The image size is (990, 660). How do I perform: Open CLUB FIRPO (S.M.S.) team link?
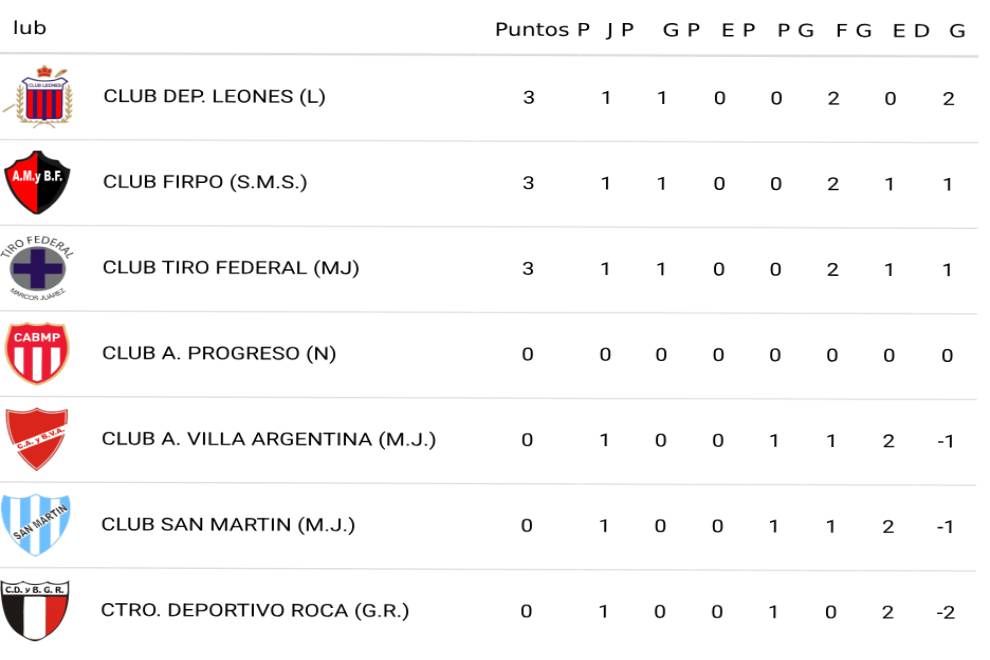pyautogui.click(x=205, y=182)
